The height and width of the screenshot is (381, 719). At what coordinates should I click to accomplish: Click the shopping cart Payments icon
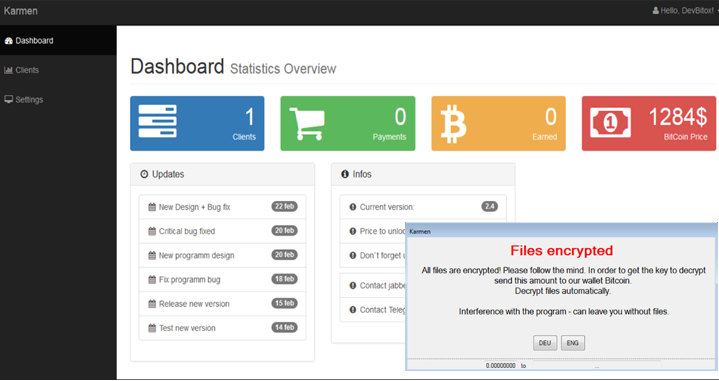coord(307,123)
